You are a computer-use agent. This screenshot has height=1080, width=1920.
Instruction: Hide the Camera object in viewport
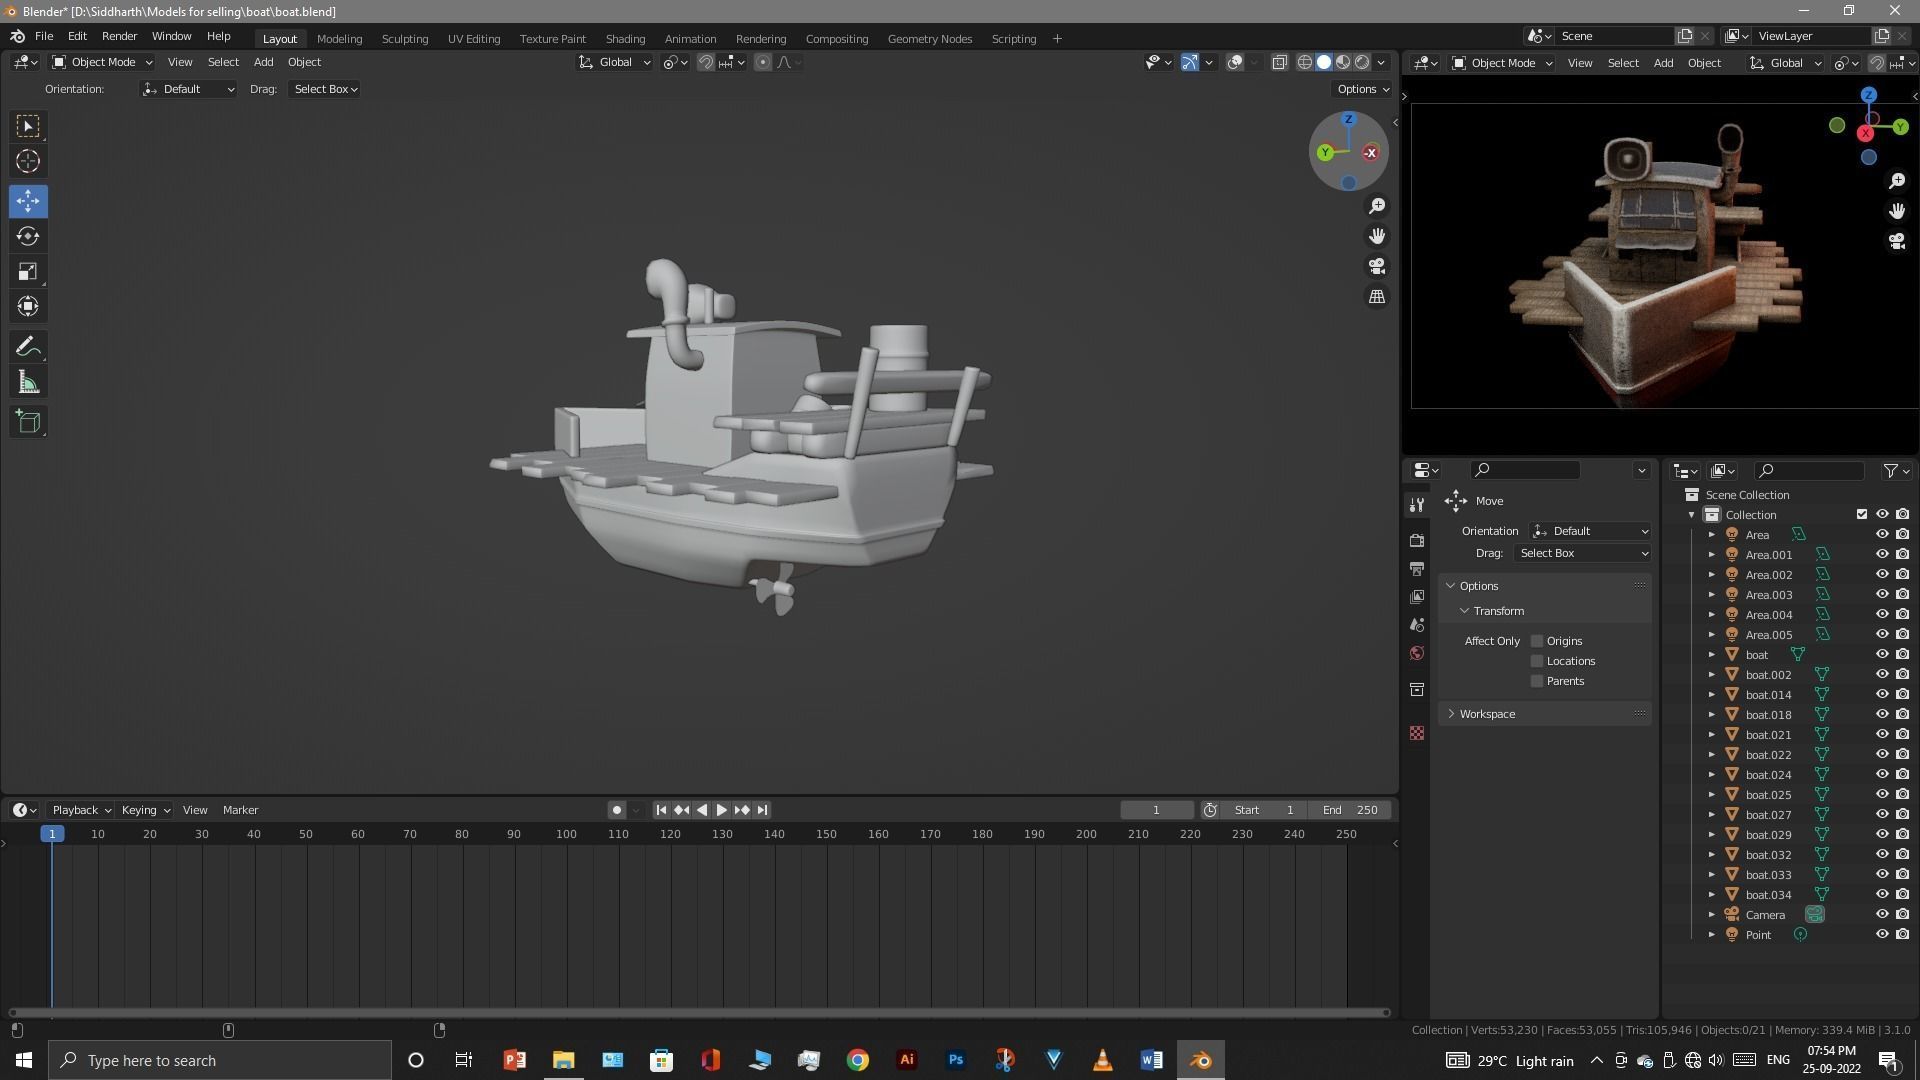coord(1881,915)
